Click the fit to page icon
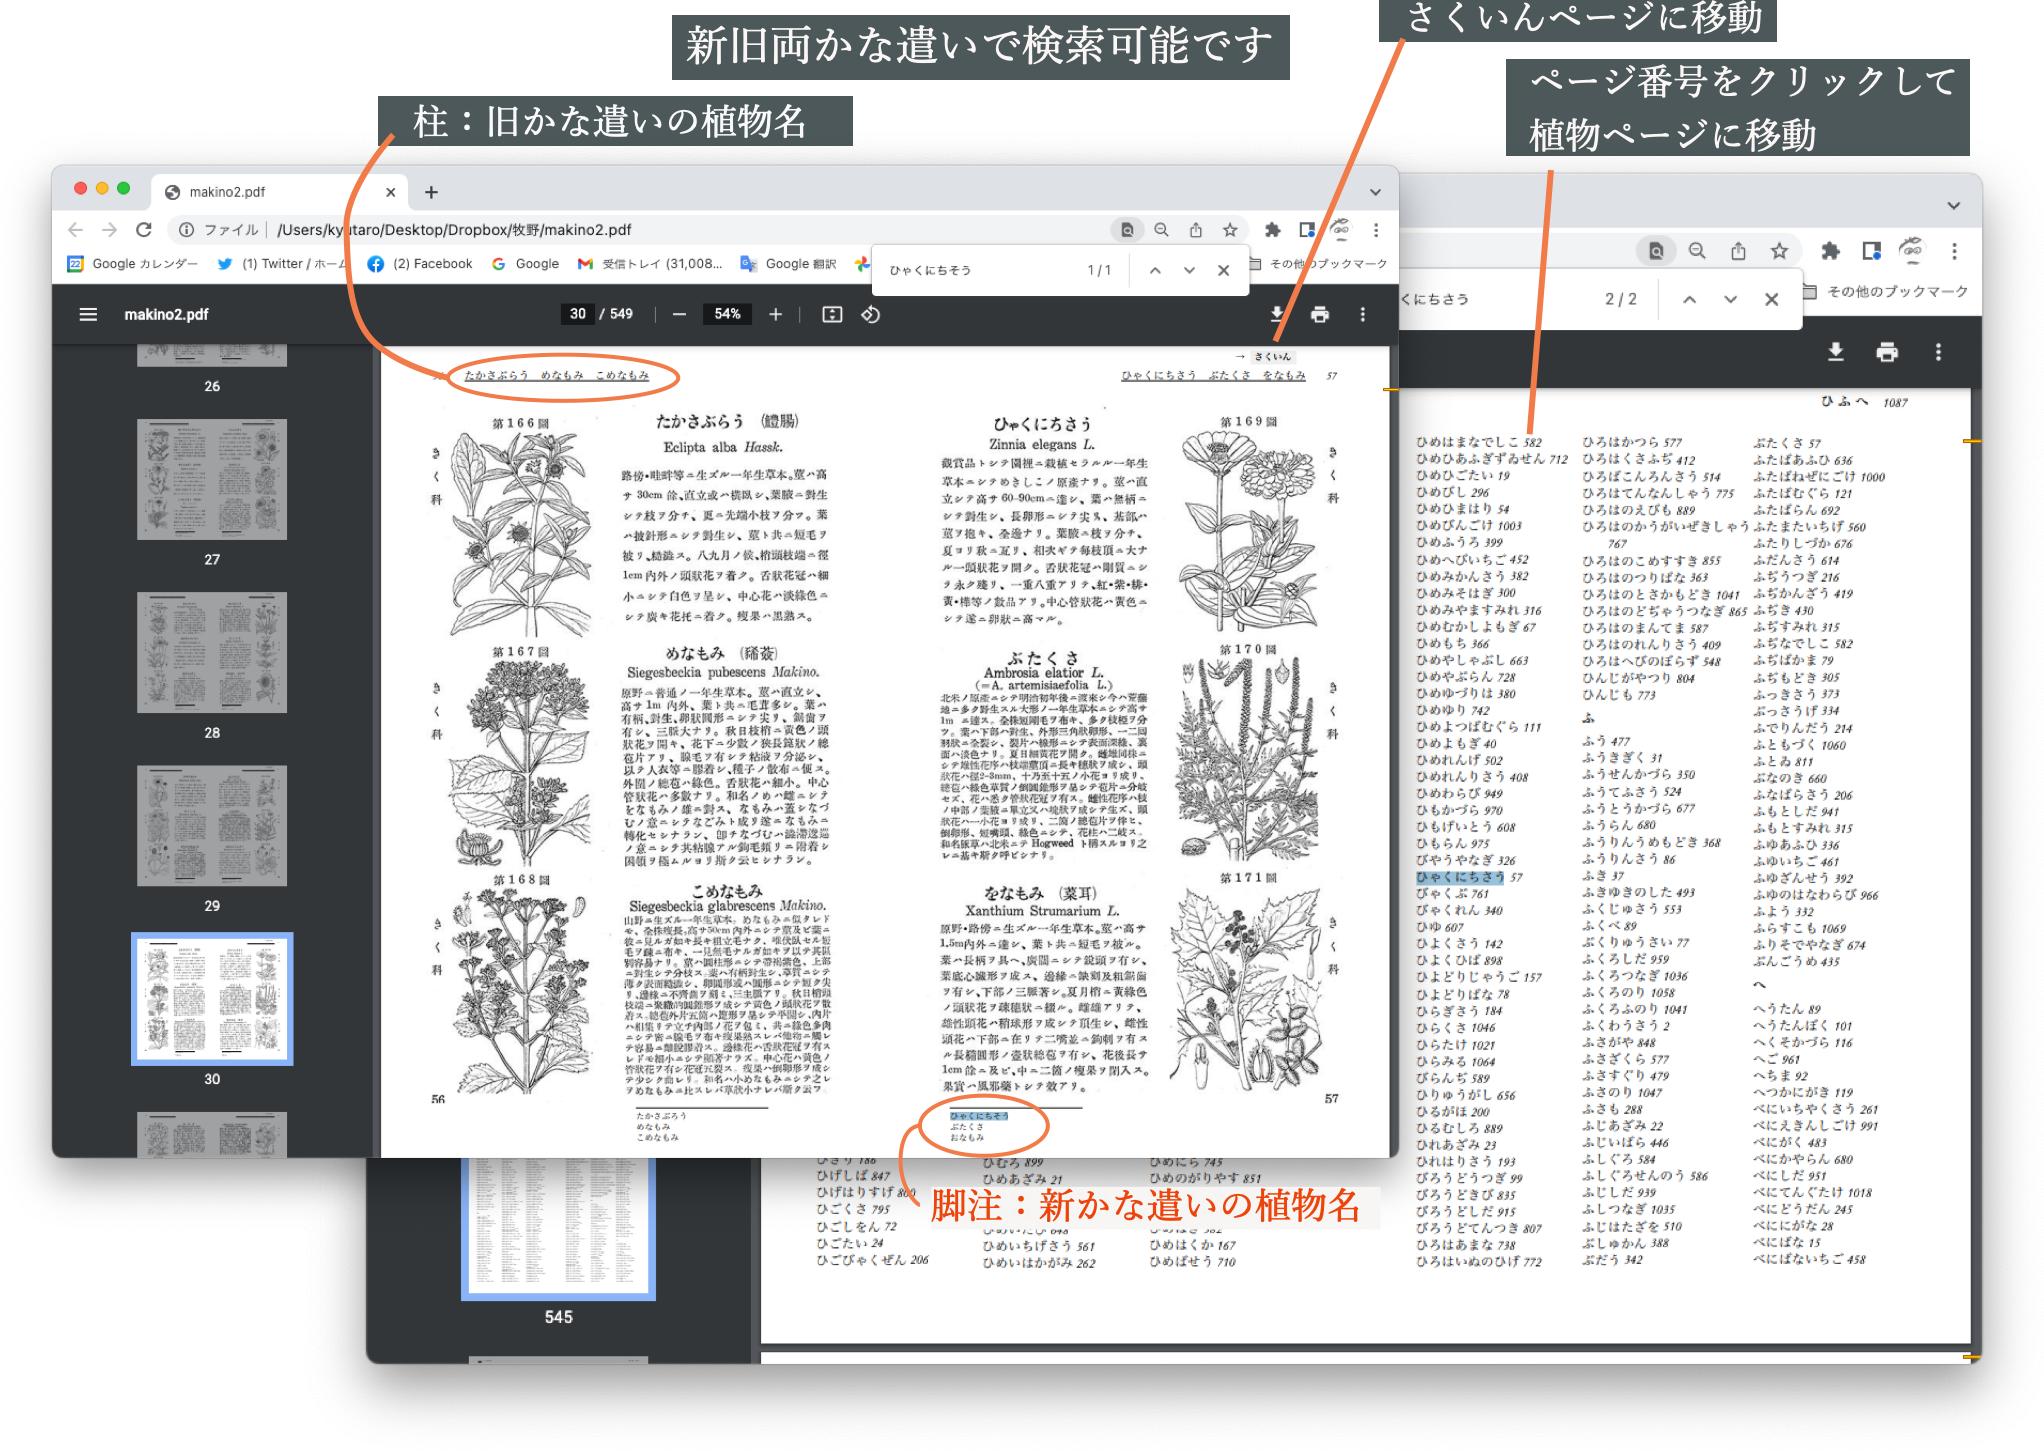The width and height of the screenshot is (2044, 1450). pyautogui.click(x=832, y=314)
